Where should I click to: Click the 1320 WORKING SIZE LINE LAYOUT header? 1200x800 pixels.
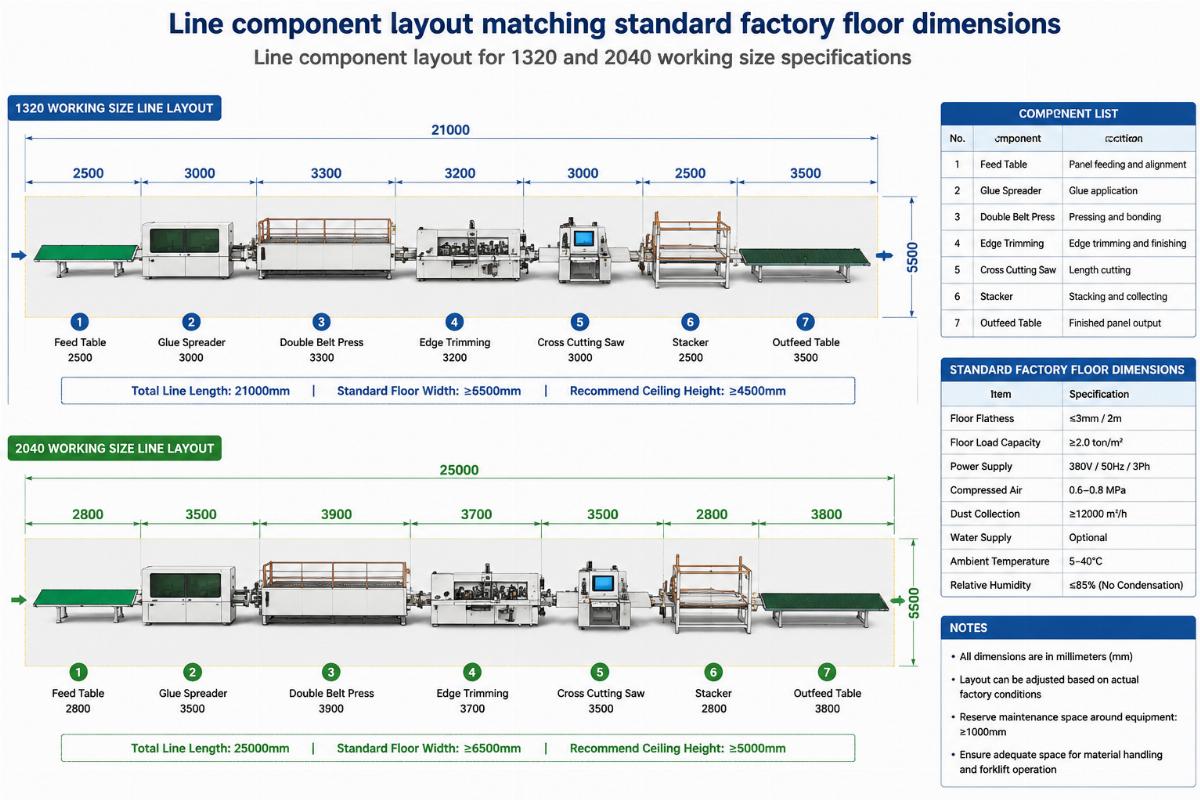(x=114, y=108)
